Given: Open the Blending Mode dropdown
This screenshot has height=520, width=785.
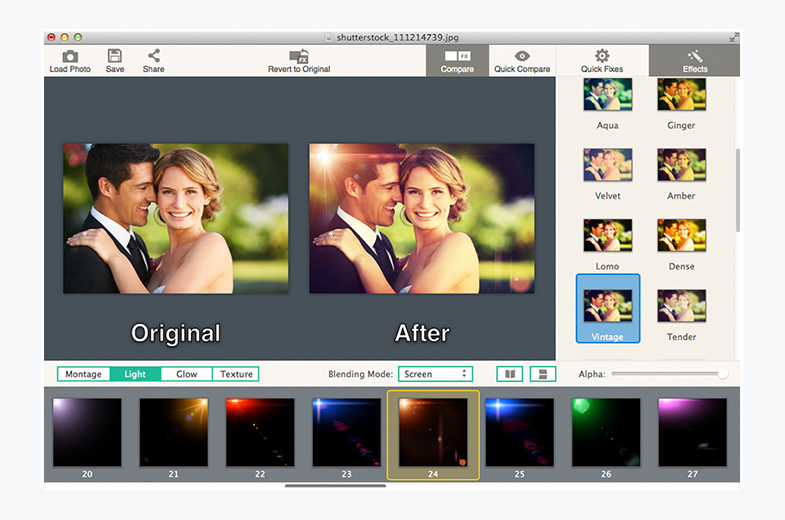Looking at the screenshot, I should click(x=435, y=374).
